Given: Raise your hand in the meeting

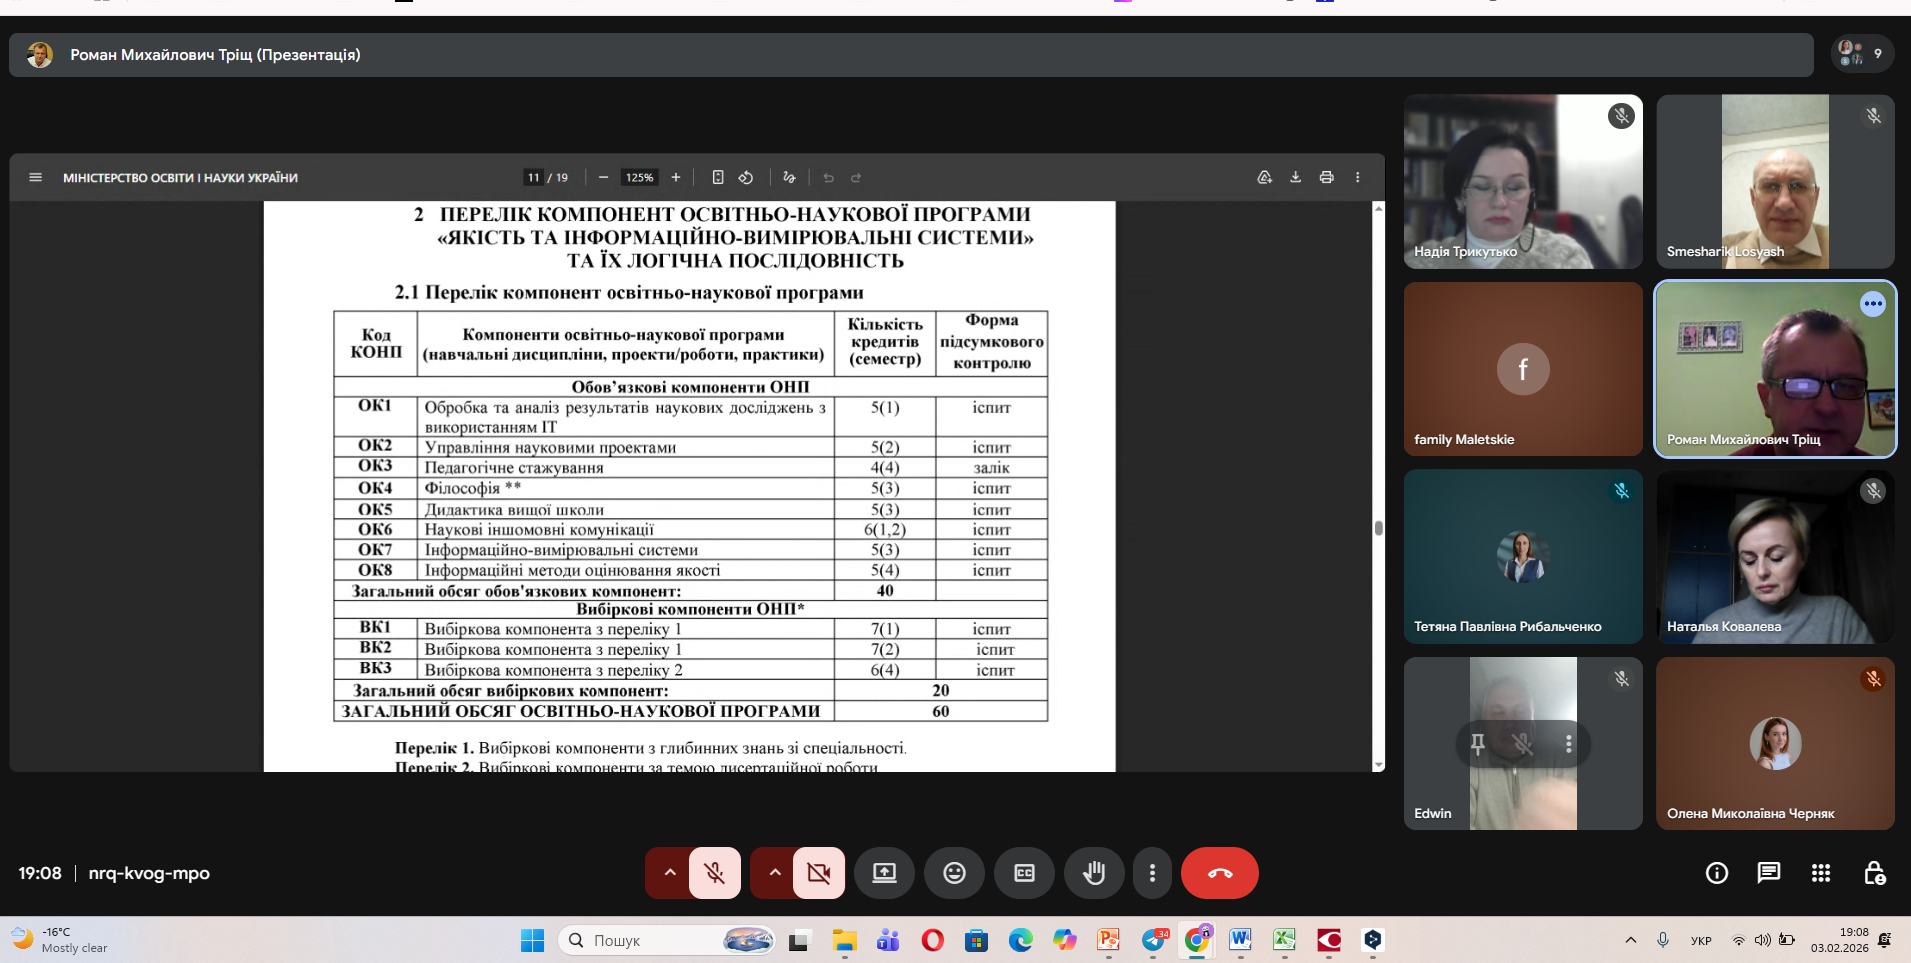Looking at the screenshot, I should click(x=1094, y=873).
